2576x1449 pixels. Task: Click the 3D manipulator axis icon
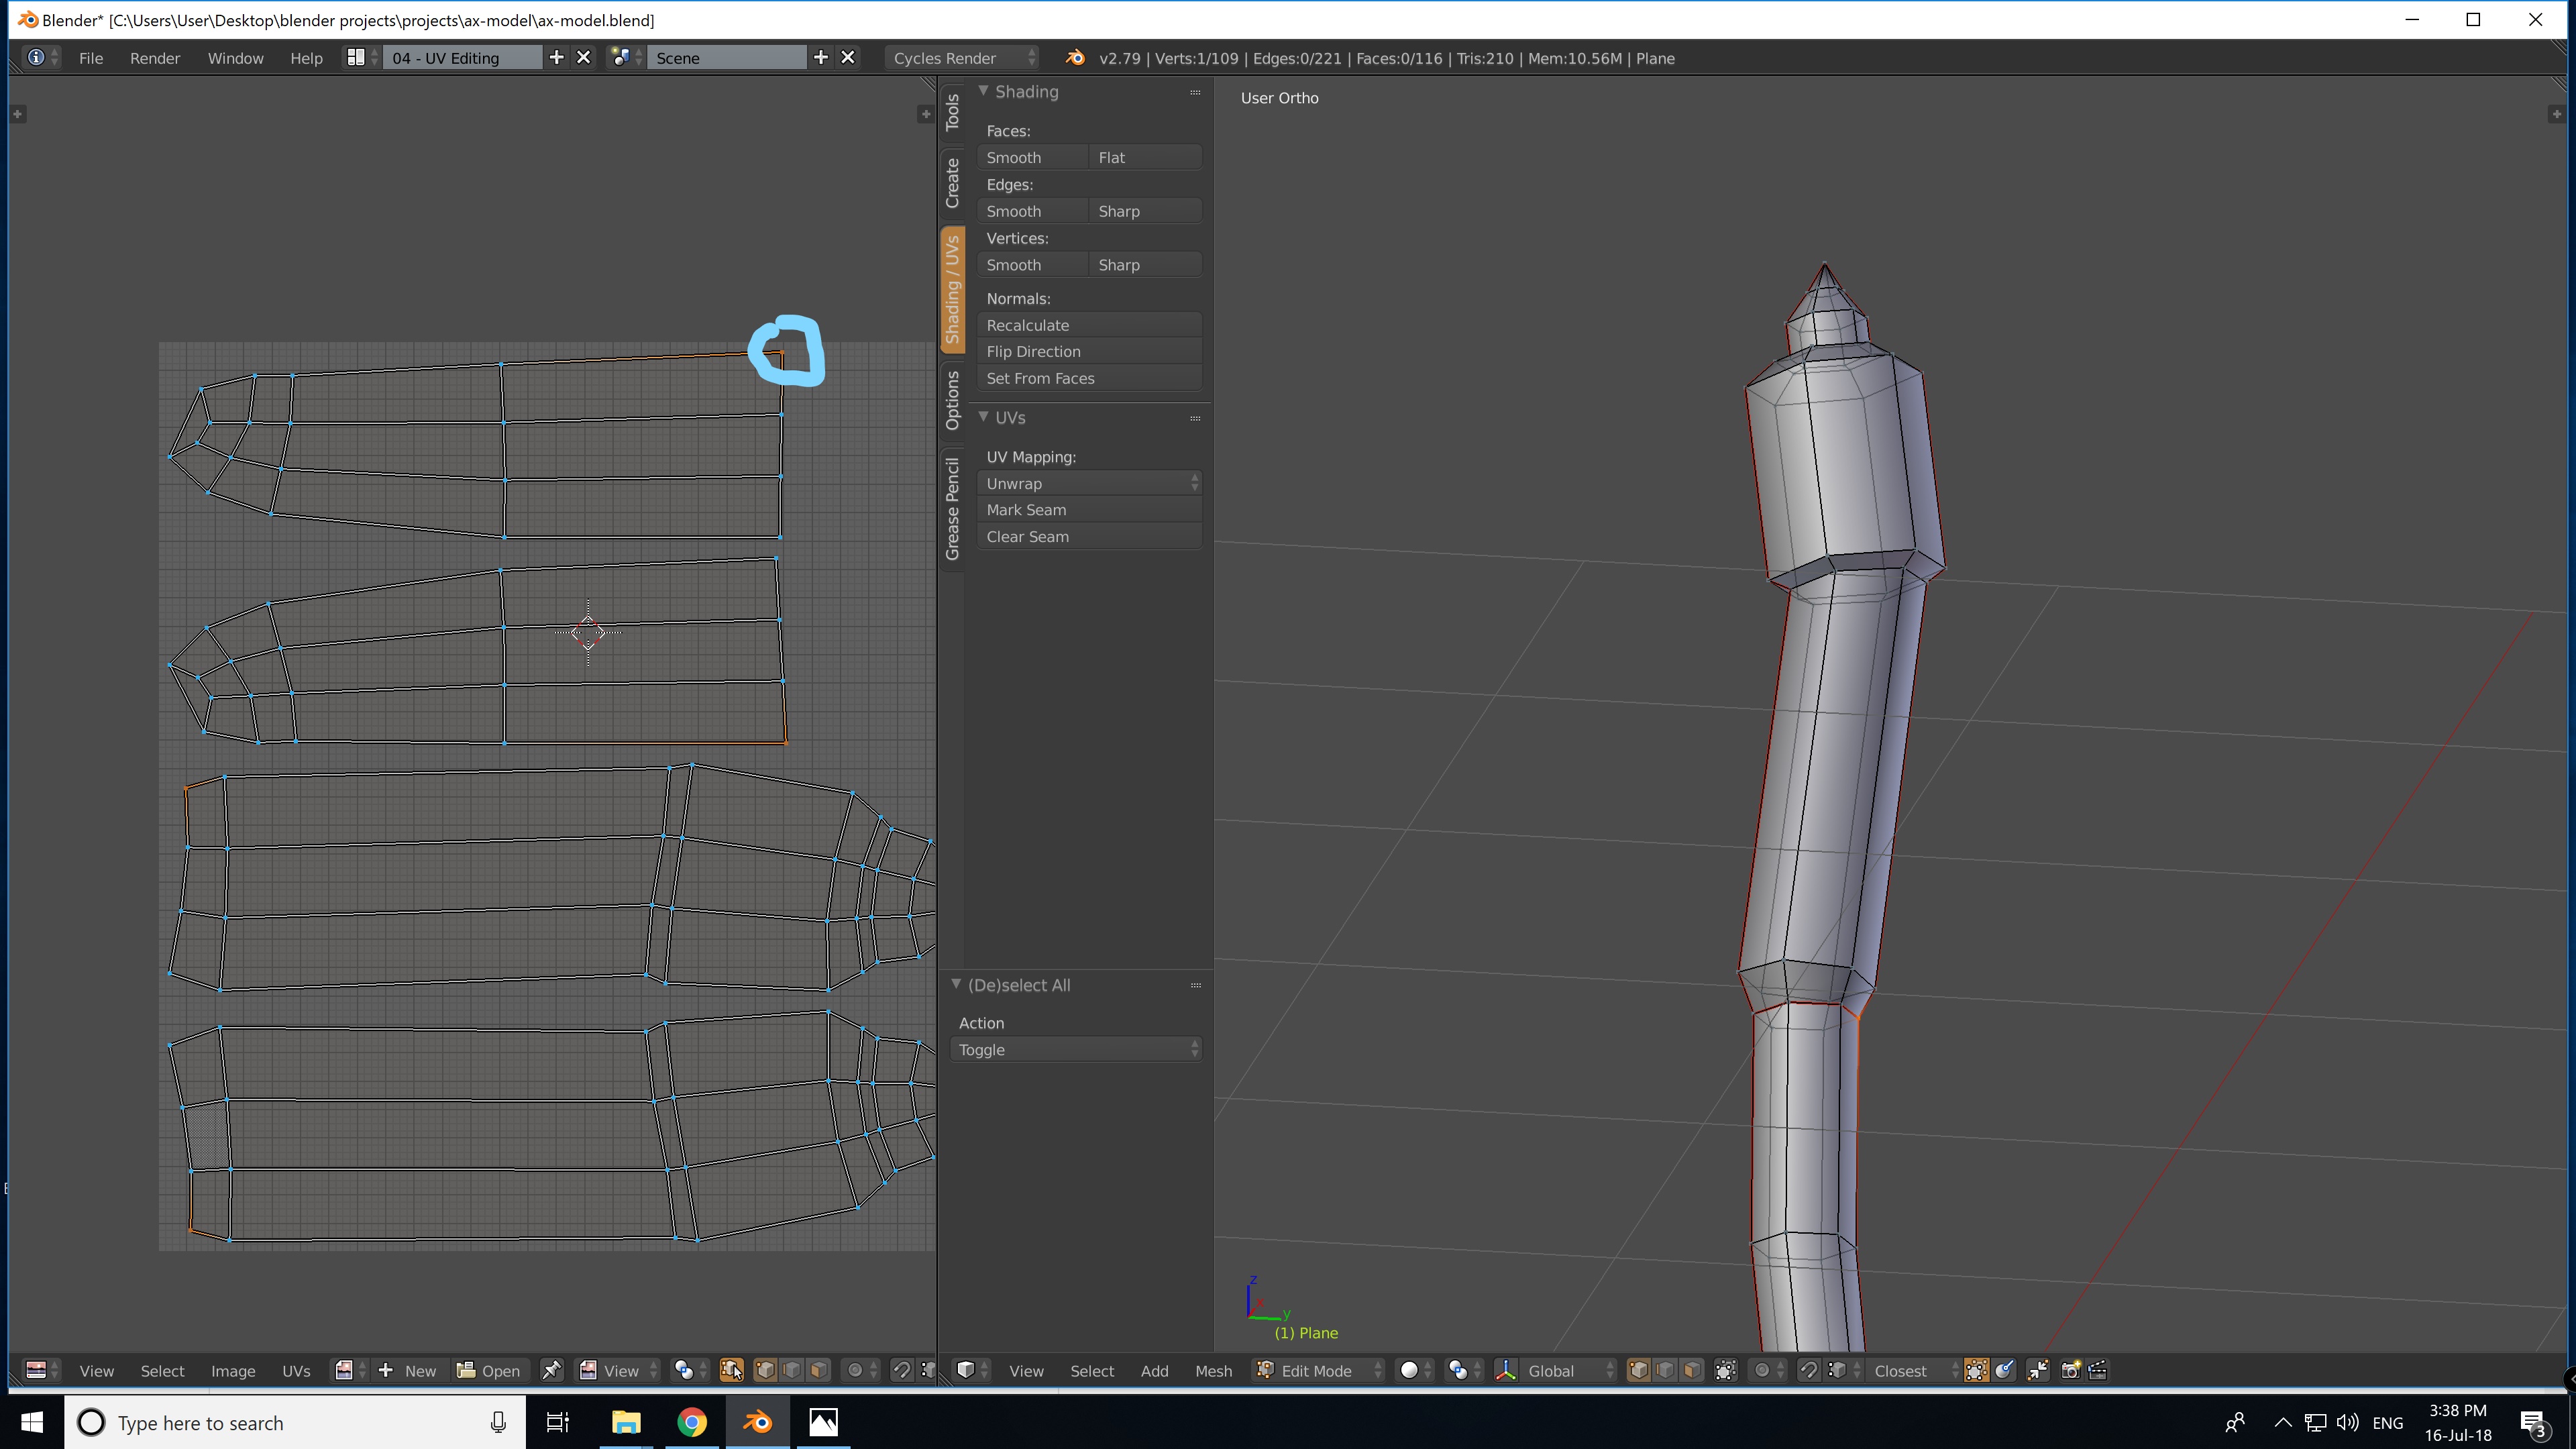pyautogui.click(x=1506, y=1370)
